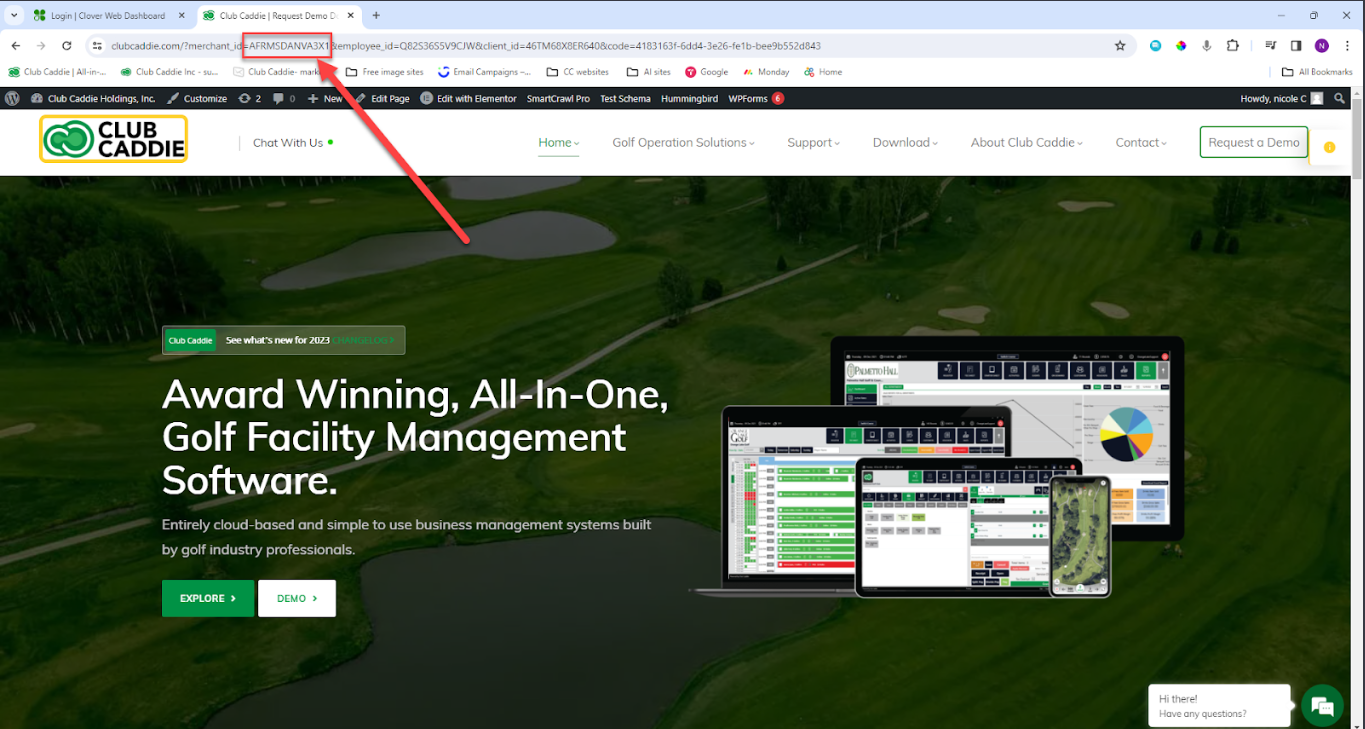Click the Club Caddie logo

tap(114, 139)
